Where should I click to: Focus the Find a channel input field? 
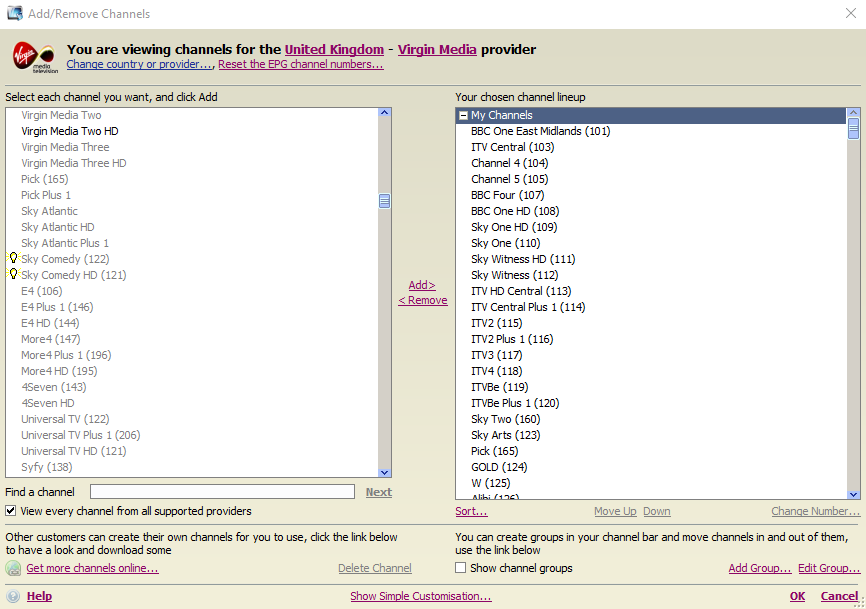click(x=222, y=491)
